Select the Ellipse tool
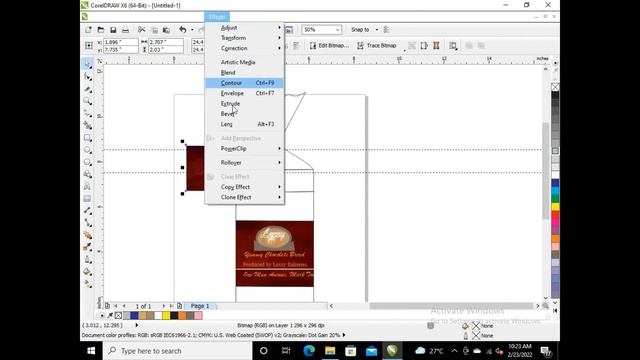Screen dimensions: 640x360 pos(87,150)
